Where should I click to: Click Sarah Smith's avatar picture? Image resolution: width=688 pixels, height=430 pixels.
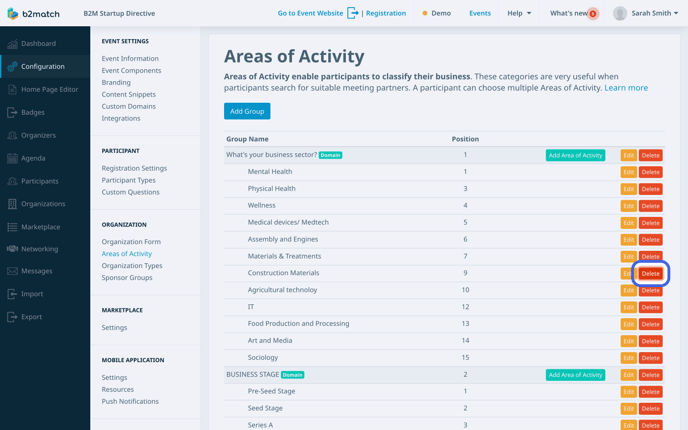[x=620, y=14]
